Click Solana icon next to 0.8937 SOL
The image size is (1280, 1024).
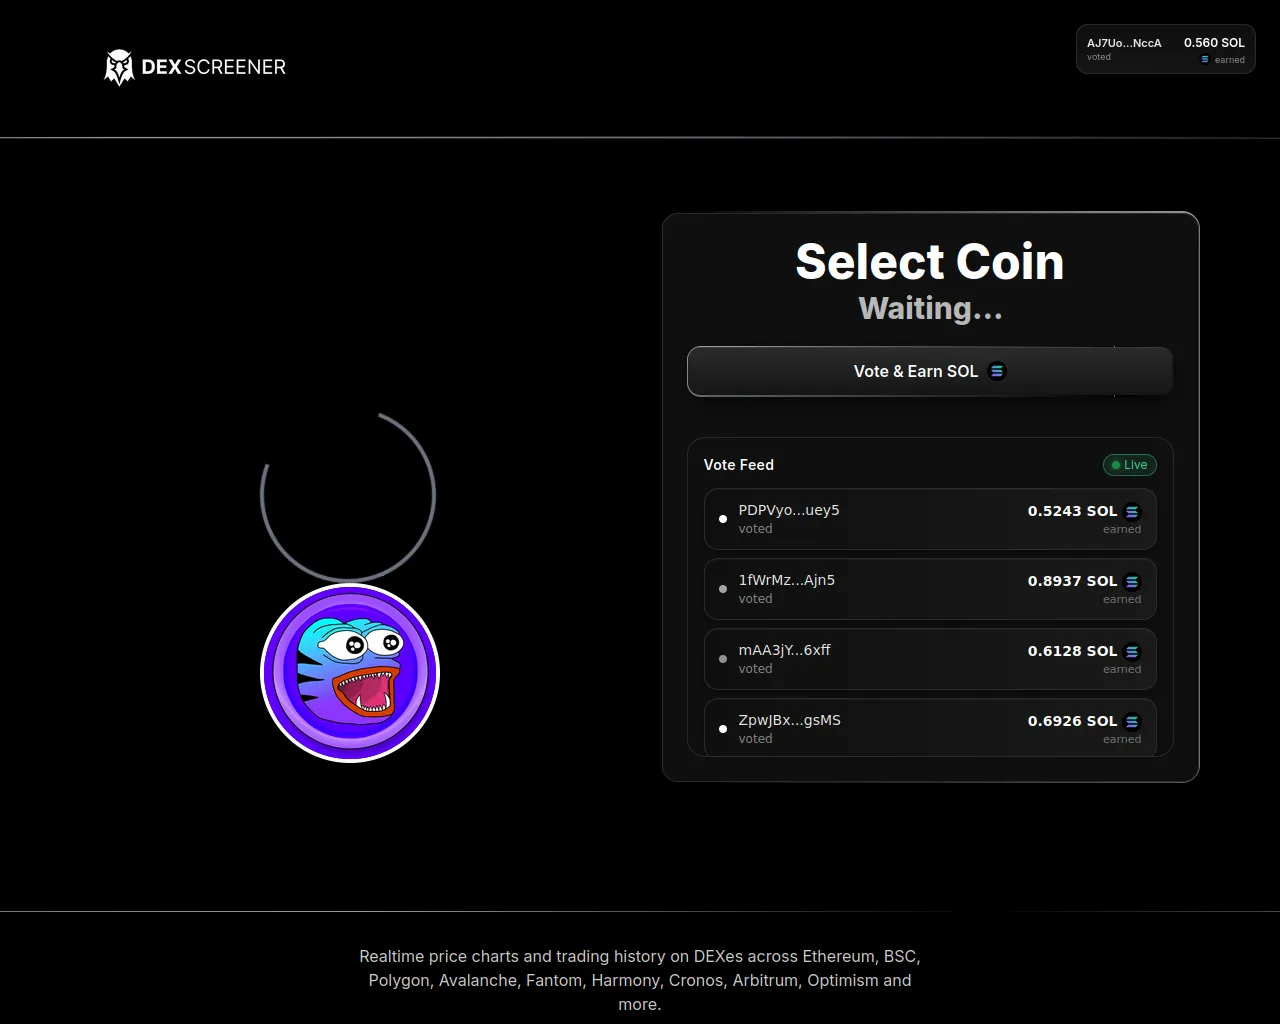1132,581
